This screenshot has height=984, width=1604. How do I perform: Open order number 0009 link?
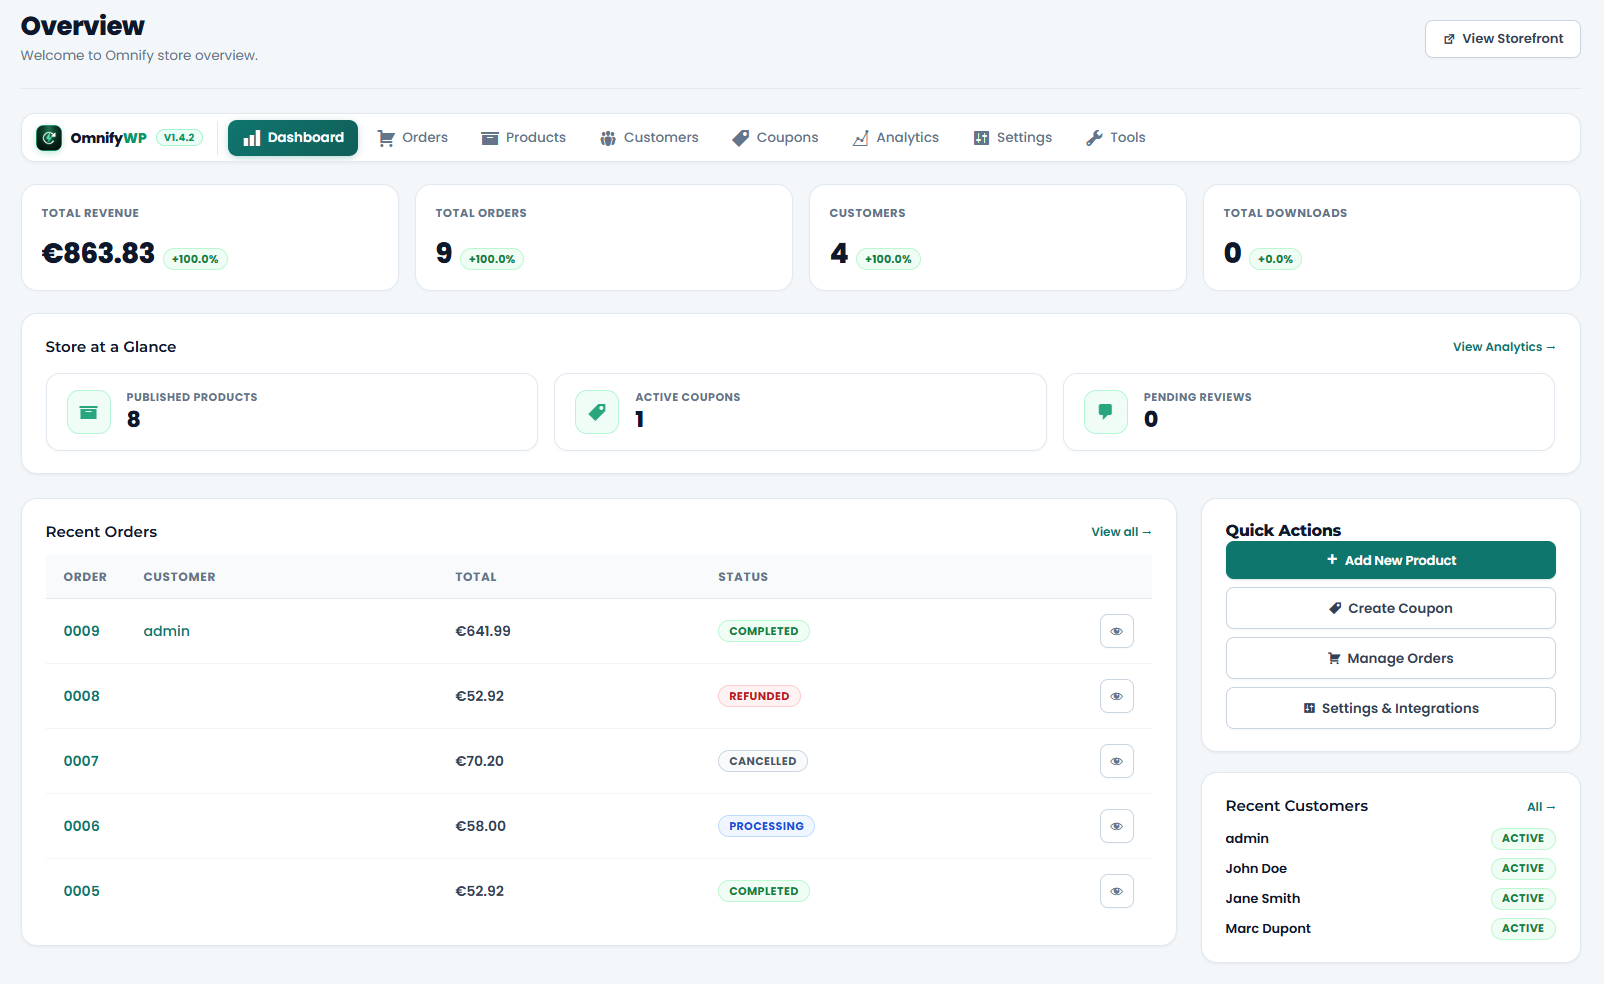tap(82, 631)
